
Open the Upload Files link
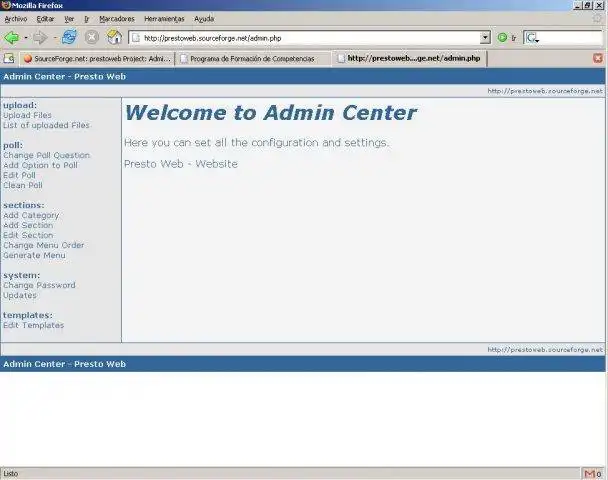[27, 115]
